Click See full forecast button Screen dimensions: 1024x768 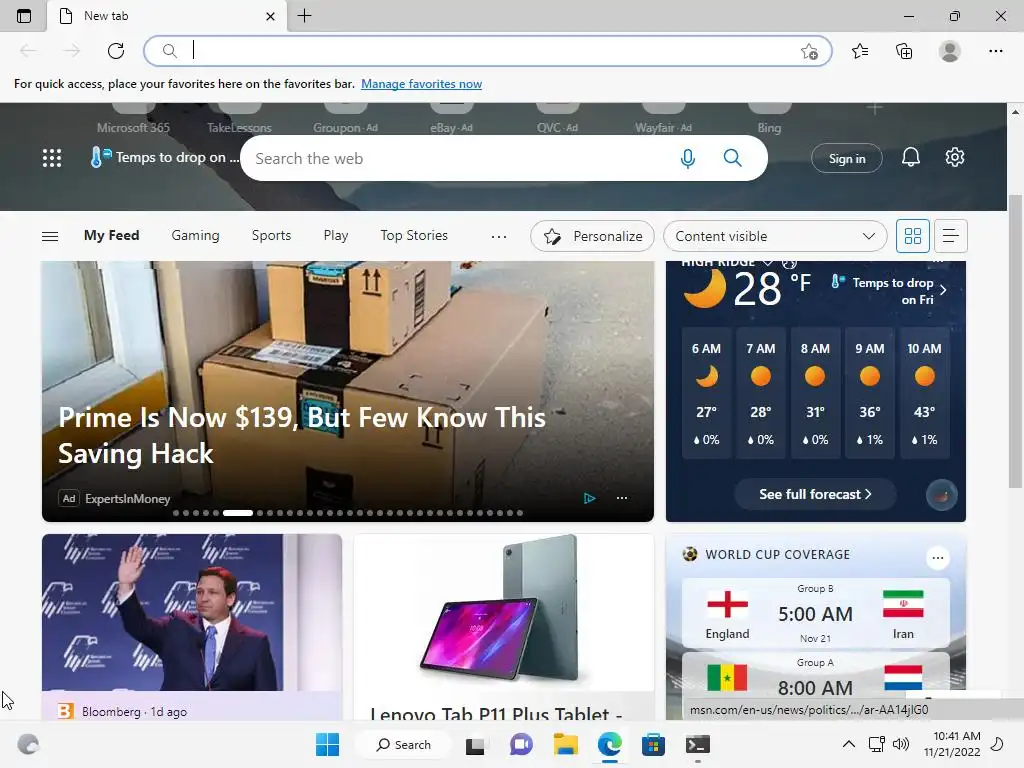pos(815,494)
